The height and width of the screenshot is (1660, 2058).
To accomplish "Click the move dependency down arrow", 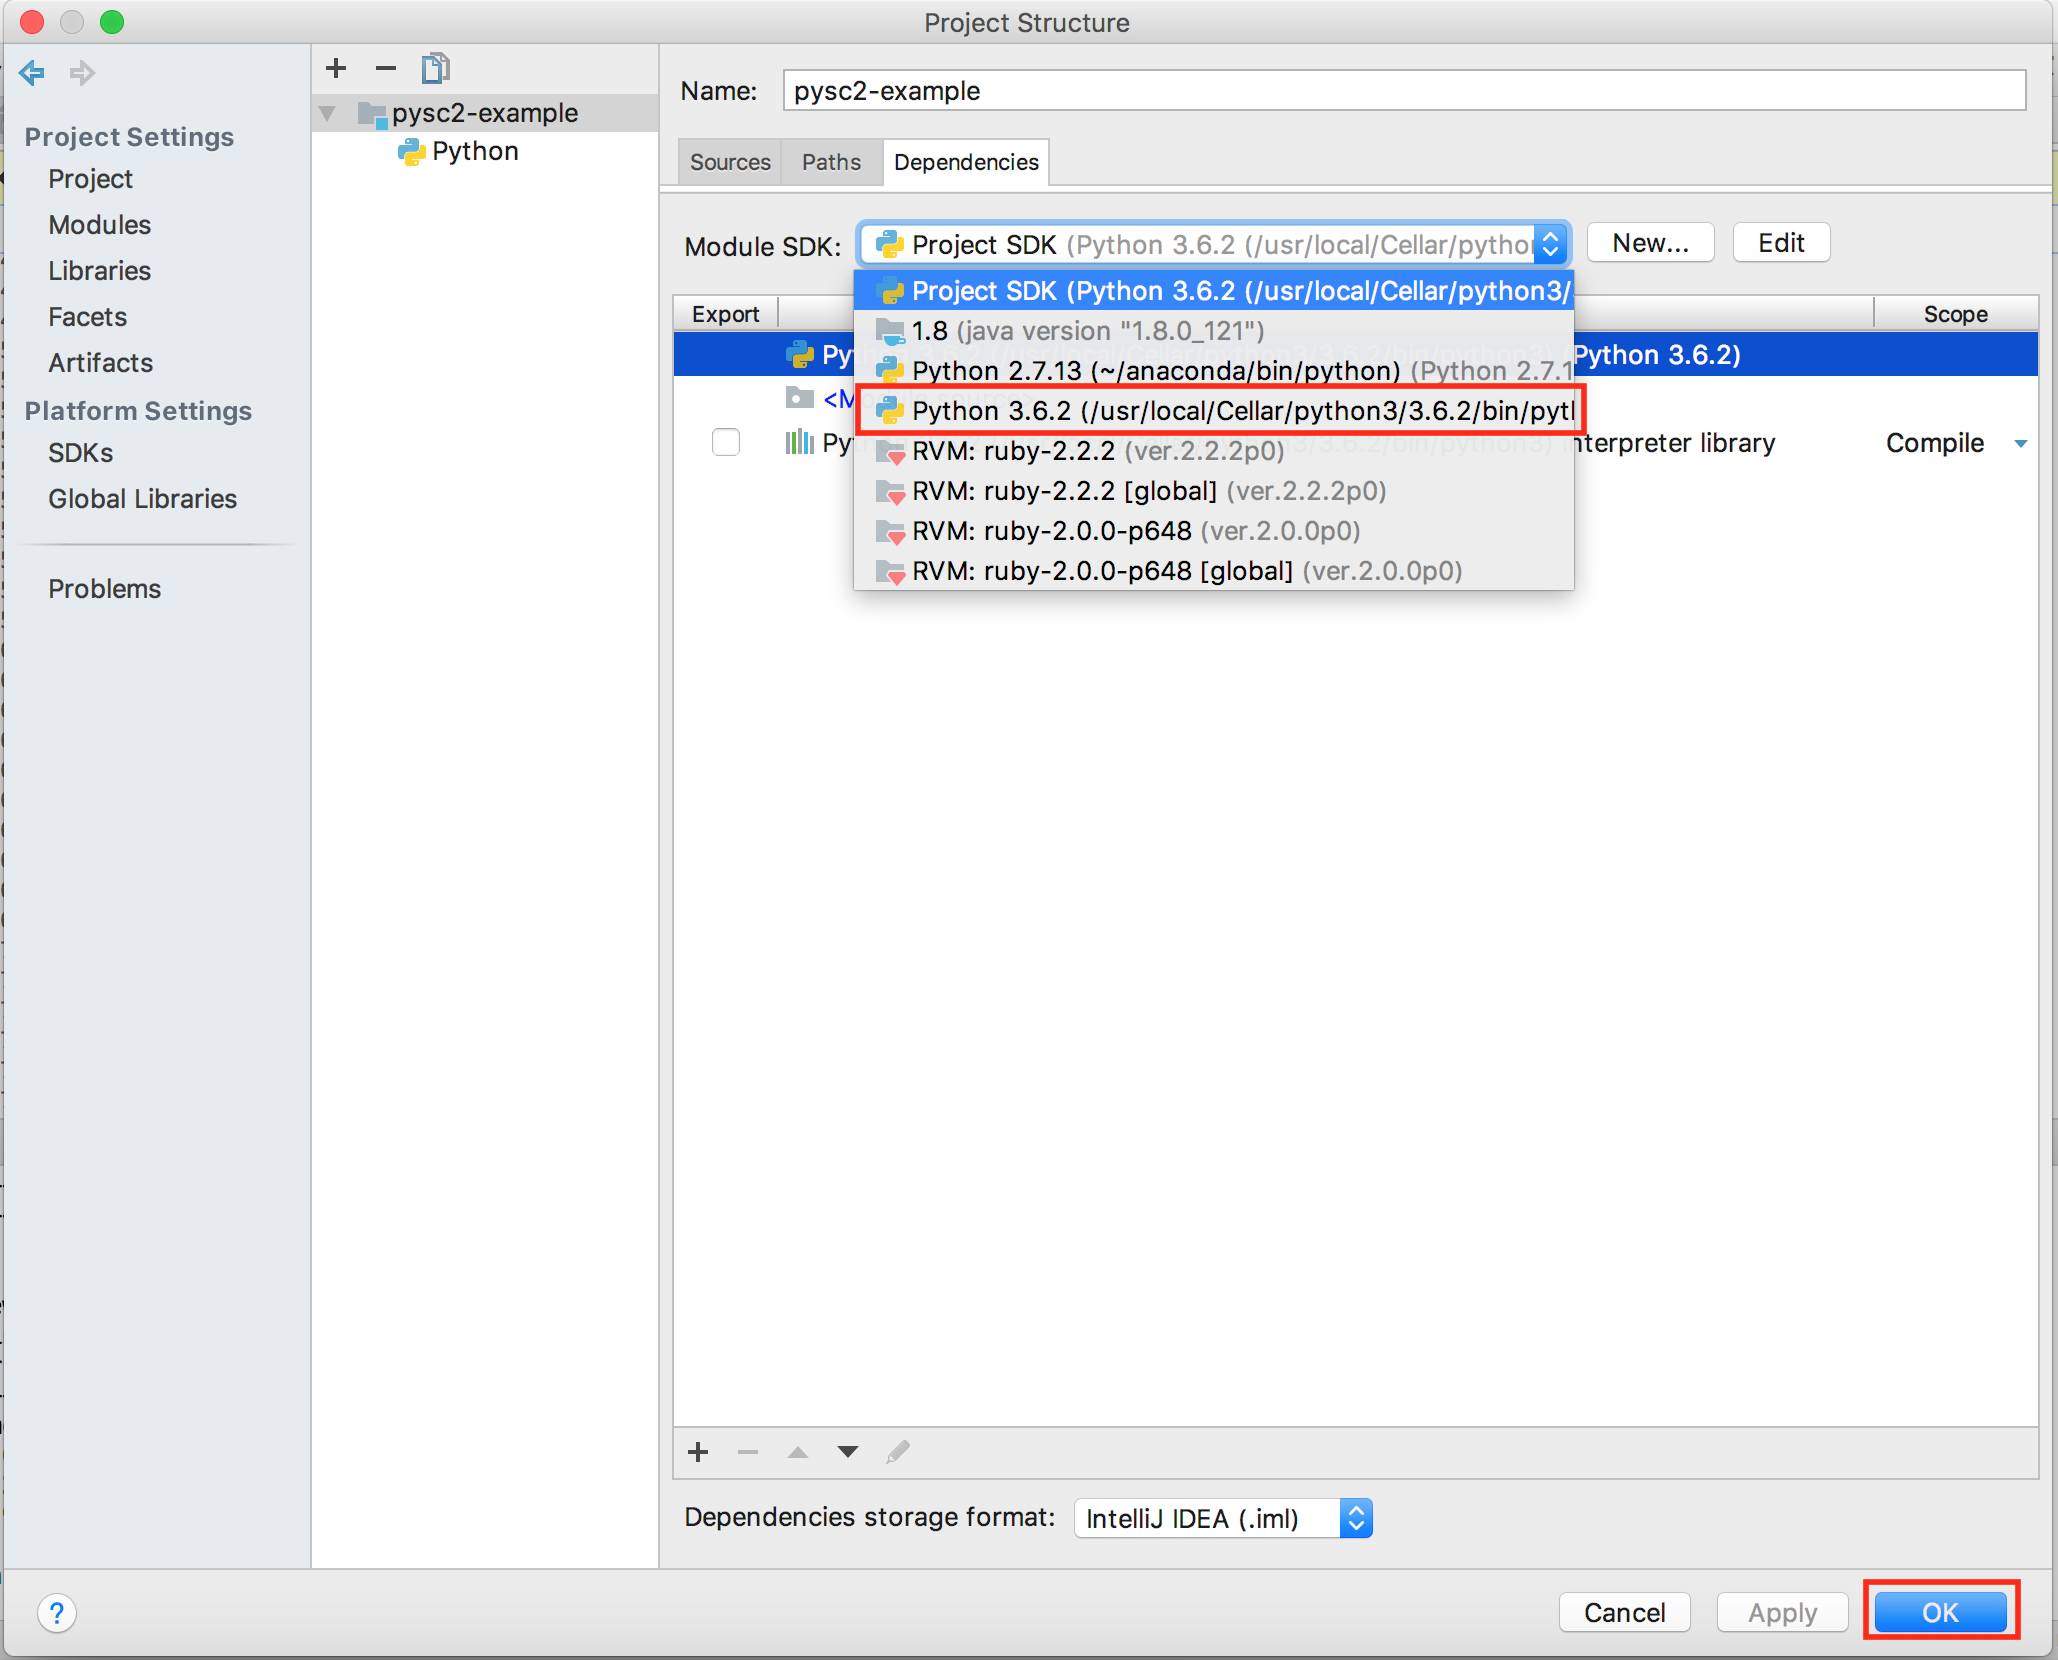I will (847, 1452).
